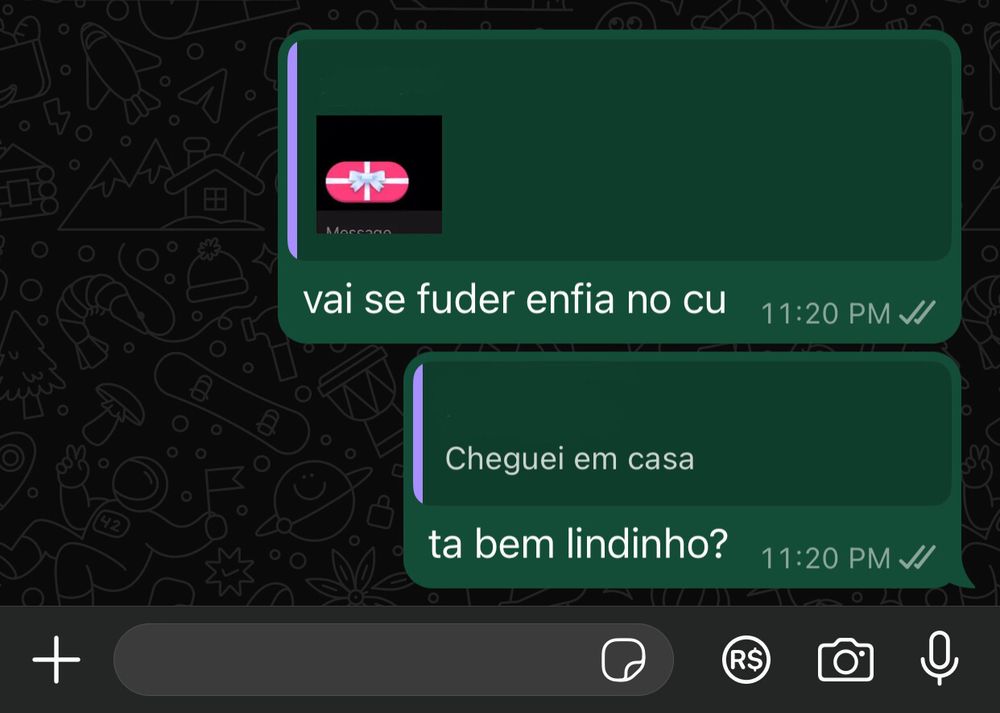Click the pink gift ribbon in thumbnail

pos(367,182)
